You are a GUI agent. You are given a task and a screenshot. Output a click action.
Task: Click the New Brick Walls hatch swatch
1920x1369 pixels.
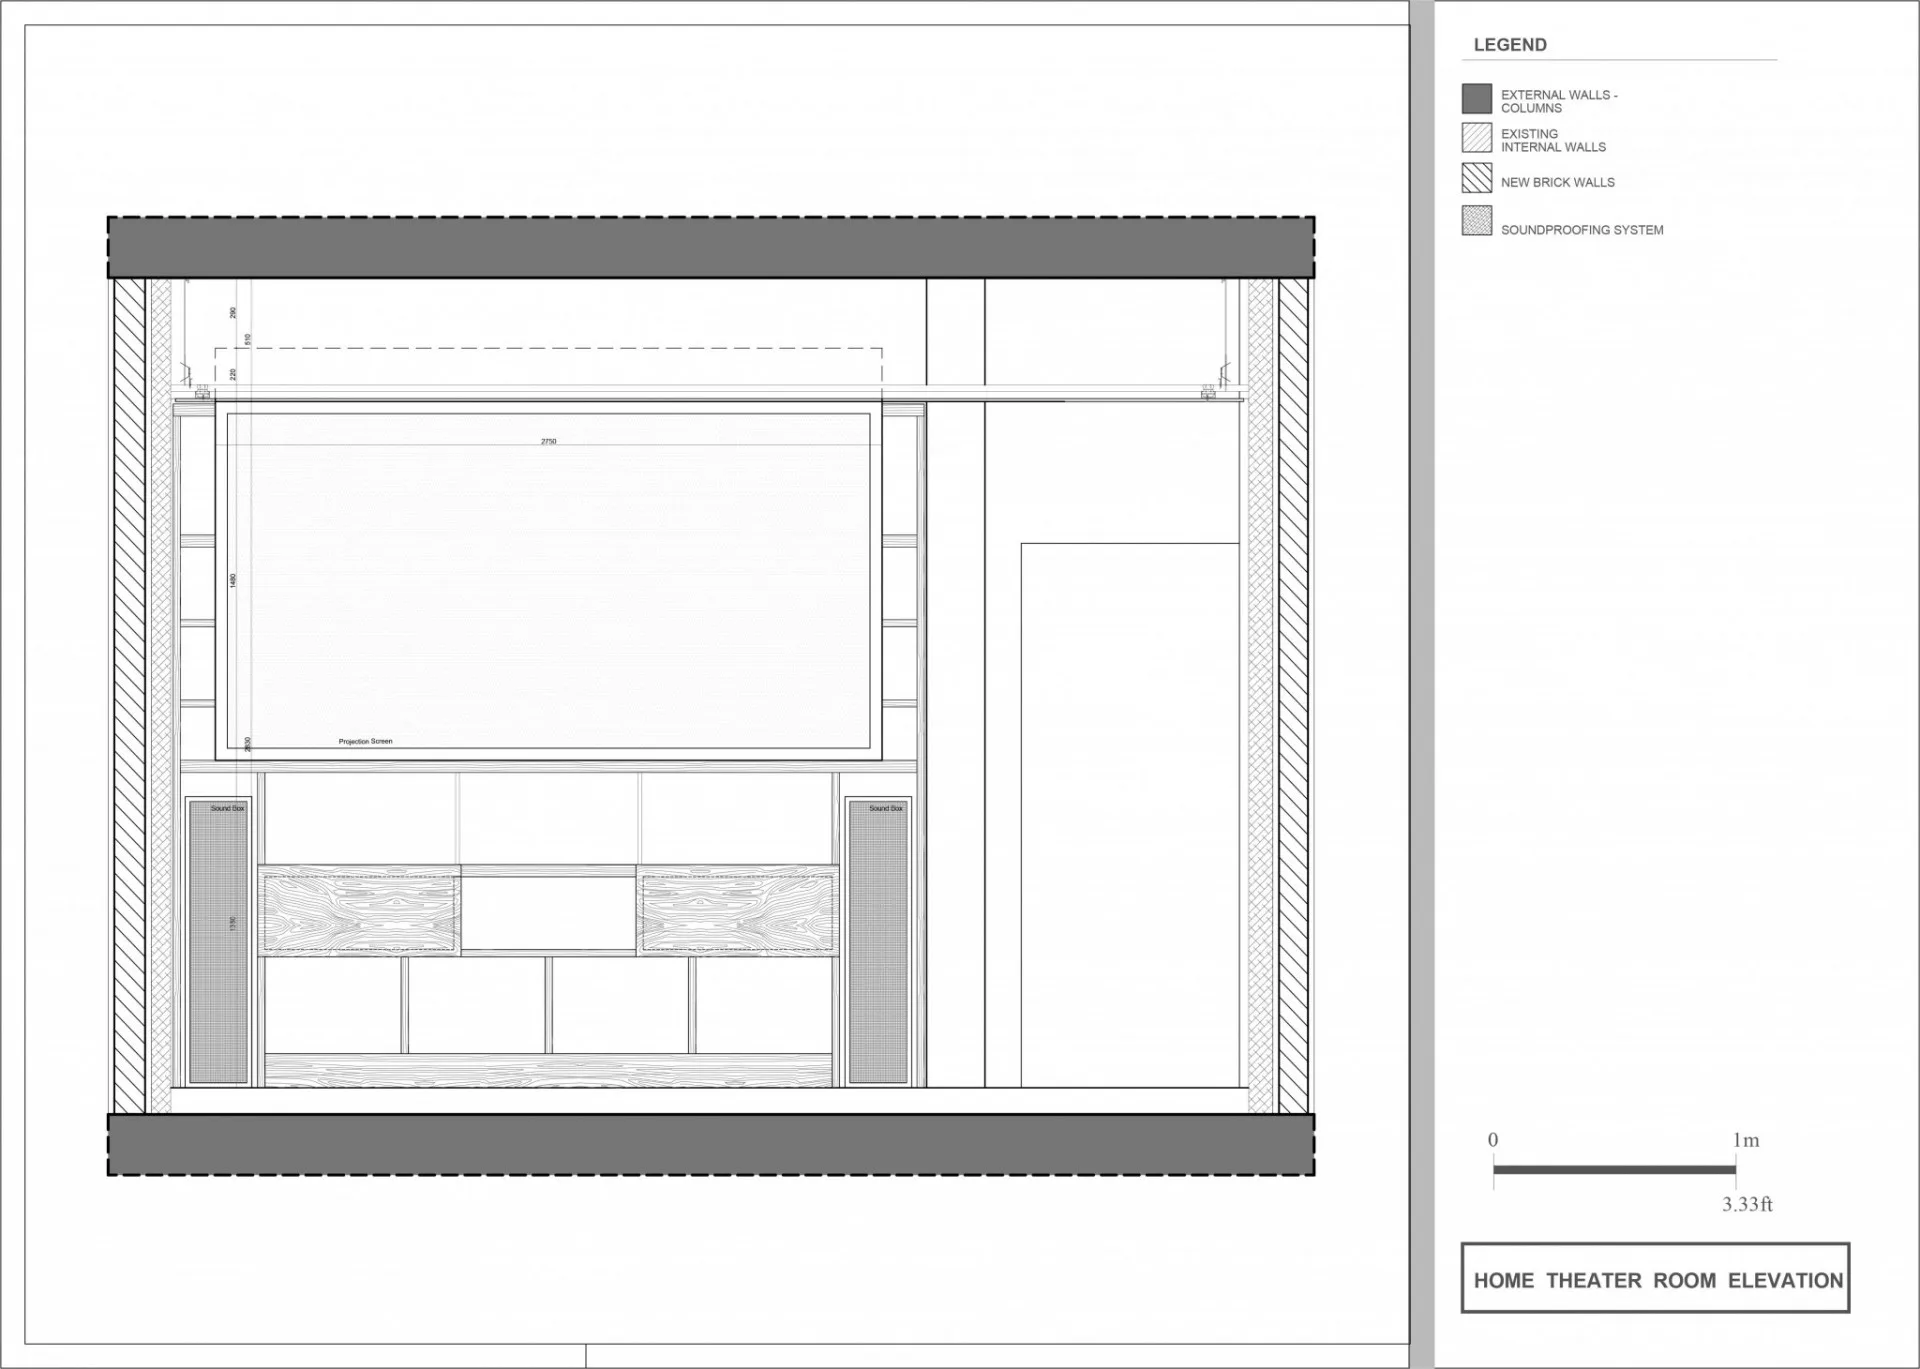point(1476,178)
